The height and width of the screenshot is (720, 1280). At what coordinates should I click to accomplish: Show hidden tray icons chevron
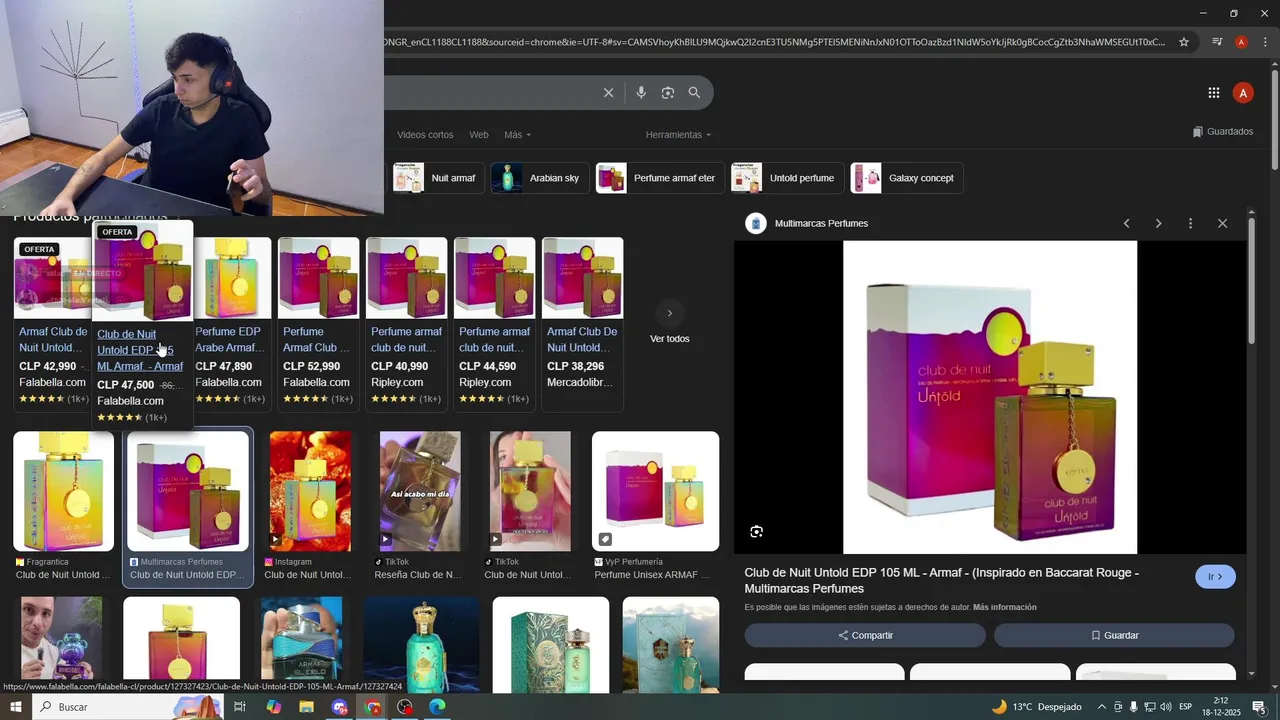1102,707
